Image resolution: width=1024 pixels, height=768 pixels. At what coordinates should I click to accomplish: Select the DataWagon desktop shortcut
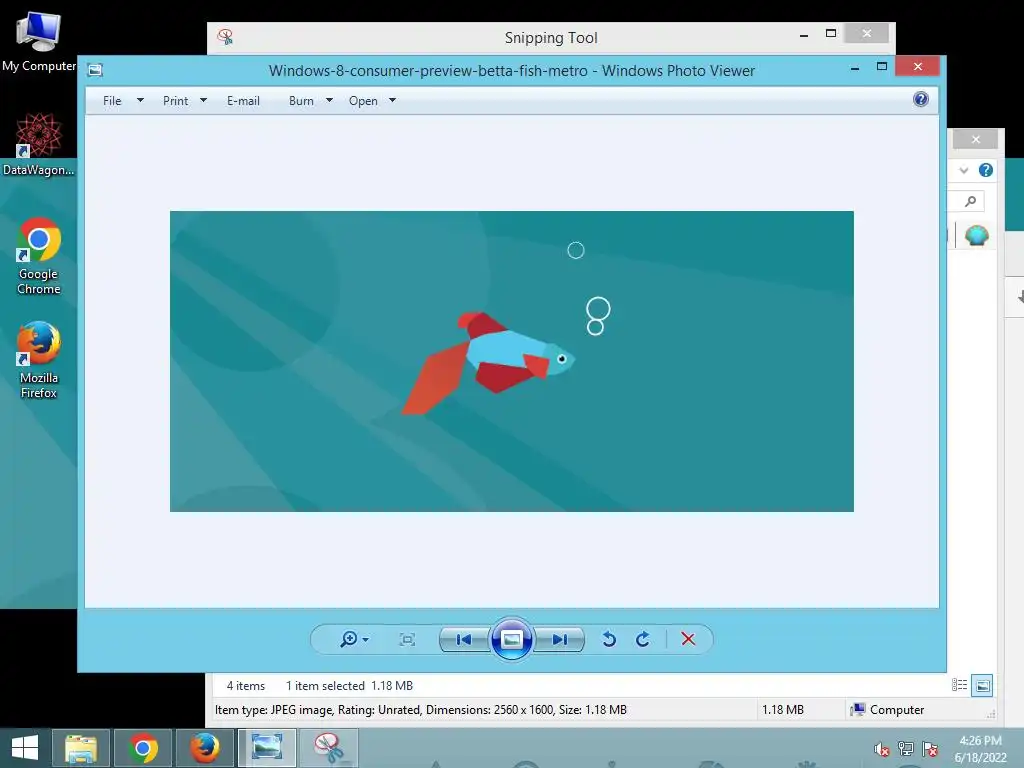coord(39,144)
